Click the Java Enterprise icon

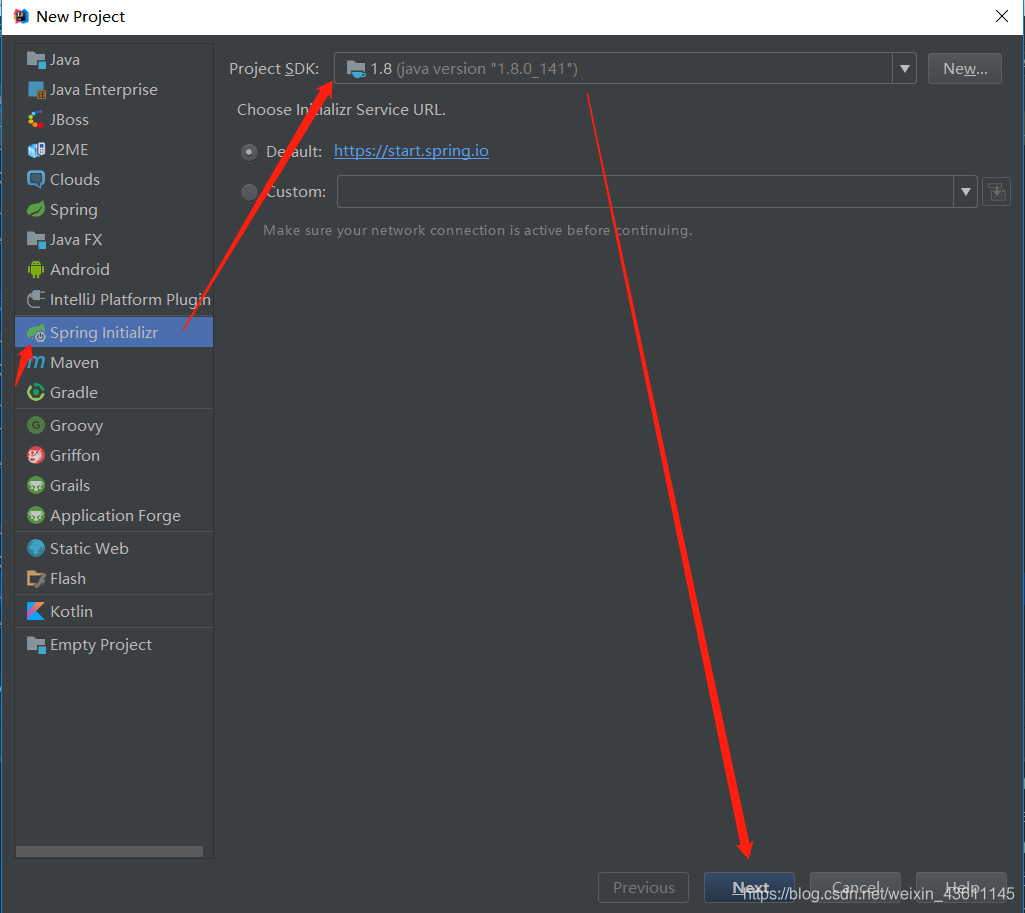[36, 90]
